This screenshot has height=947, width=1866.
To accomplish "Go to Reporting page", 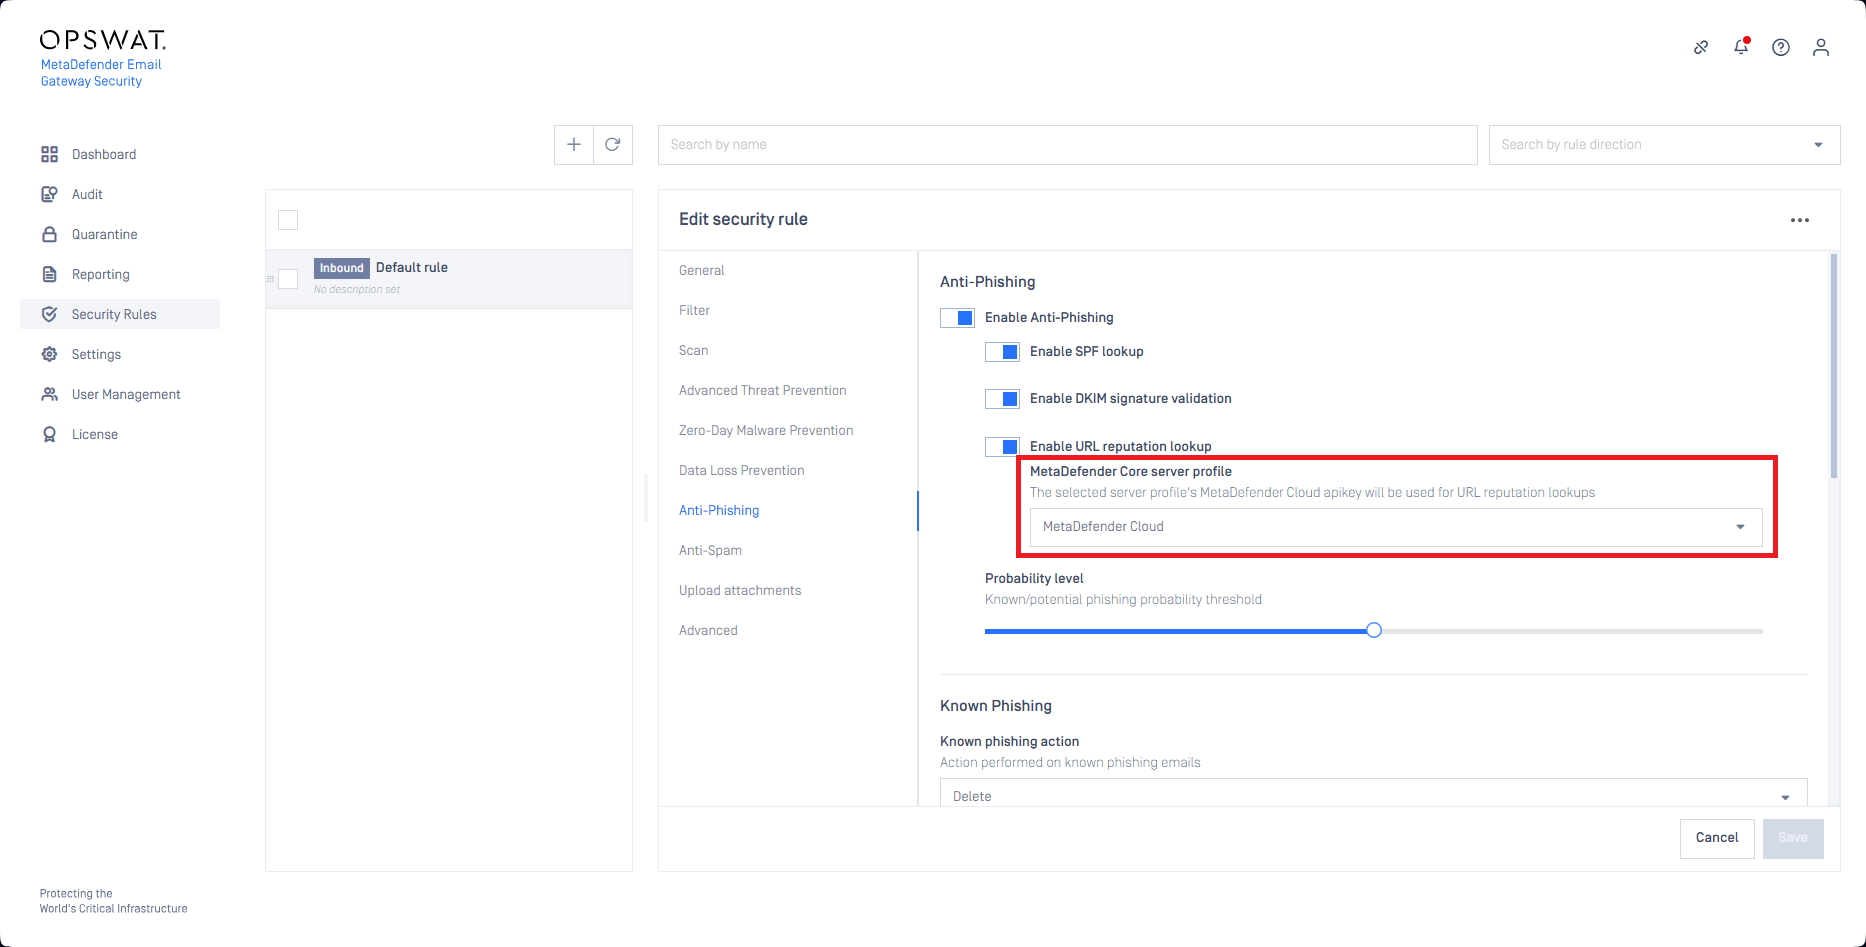I will tap(101, 274).
